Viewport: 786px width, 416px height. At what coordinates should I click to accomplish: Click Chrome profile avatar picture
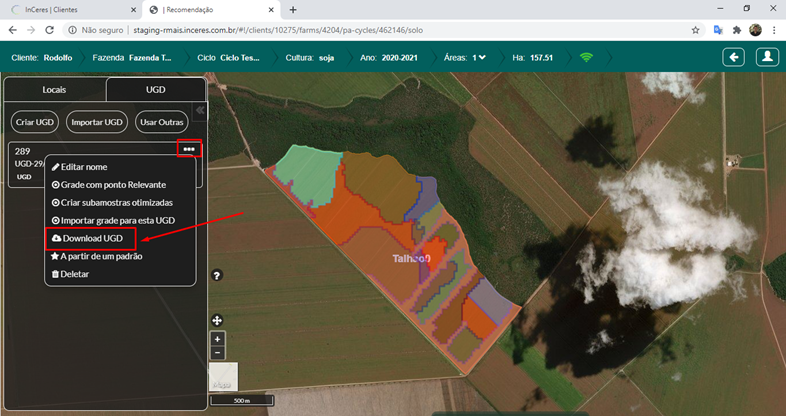pyautogui.click(x=755, y=30)
